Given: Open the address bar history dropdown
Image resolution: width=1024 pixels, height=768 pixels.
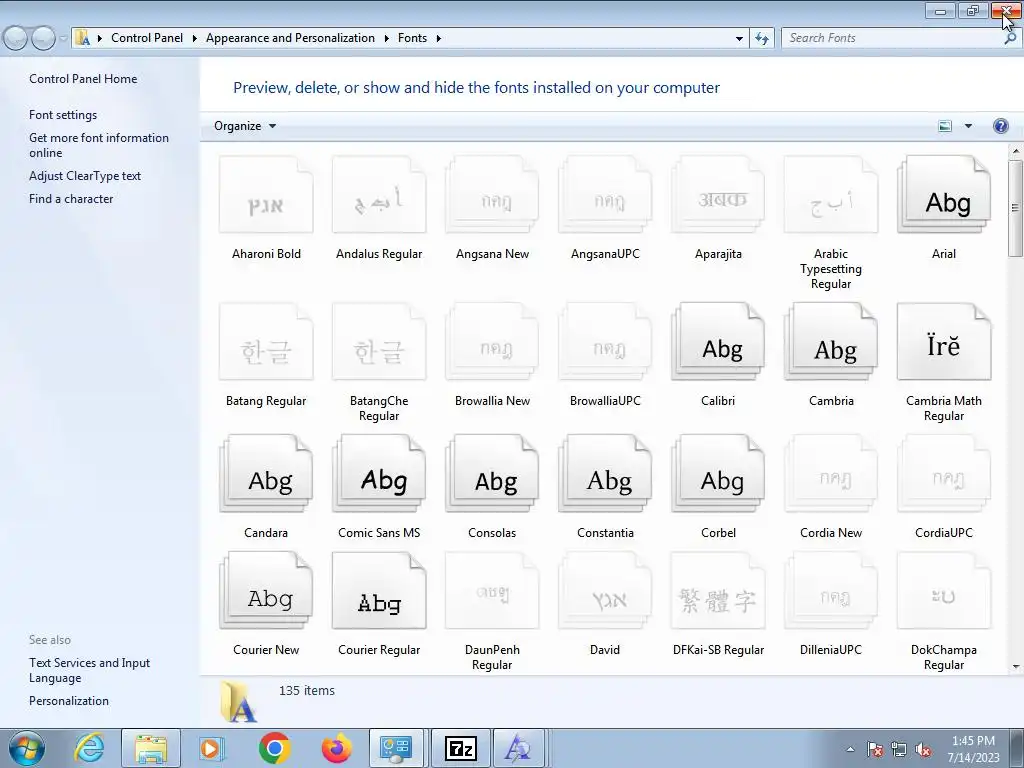Looking at the screenshot, I should [x=739, y=38].
